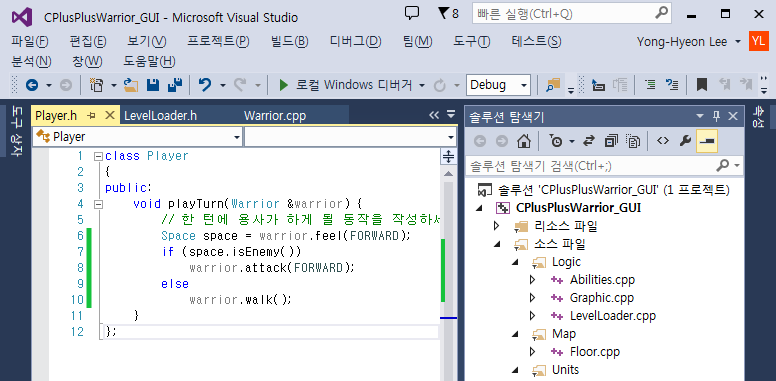
Task: Open Yong-Hyeon Lee account dropdown
Action: click(738, 42)
